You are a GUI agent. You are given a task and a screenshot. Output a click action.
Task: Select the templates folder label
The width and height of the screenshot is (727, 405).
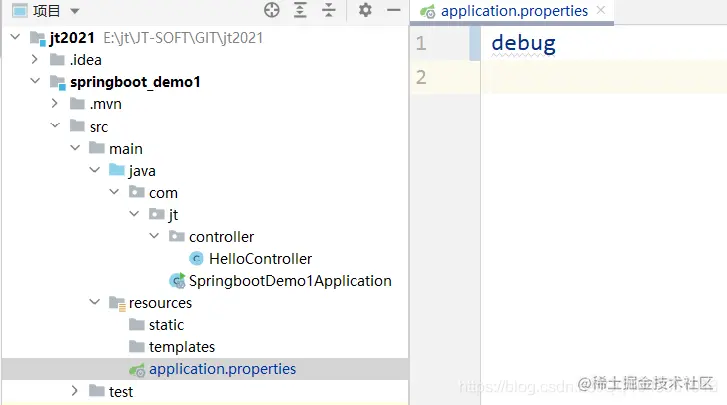coord(182,347)
